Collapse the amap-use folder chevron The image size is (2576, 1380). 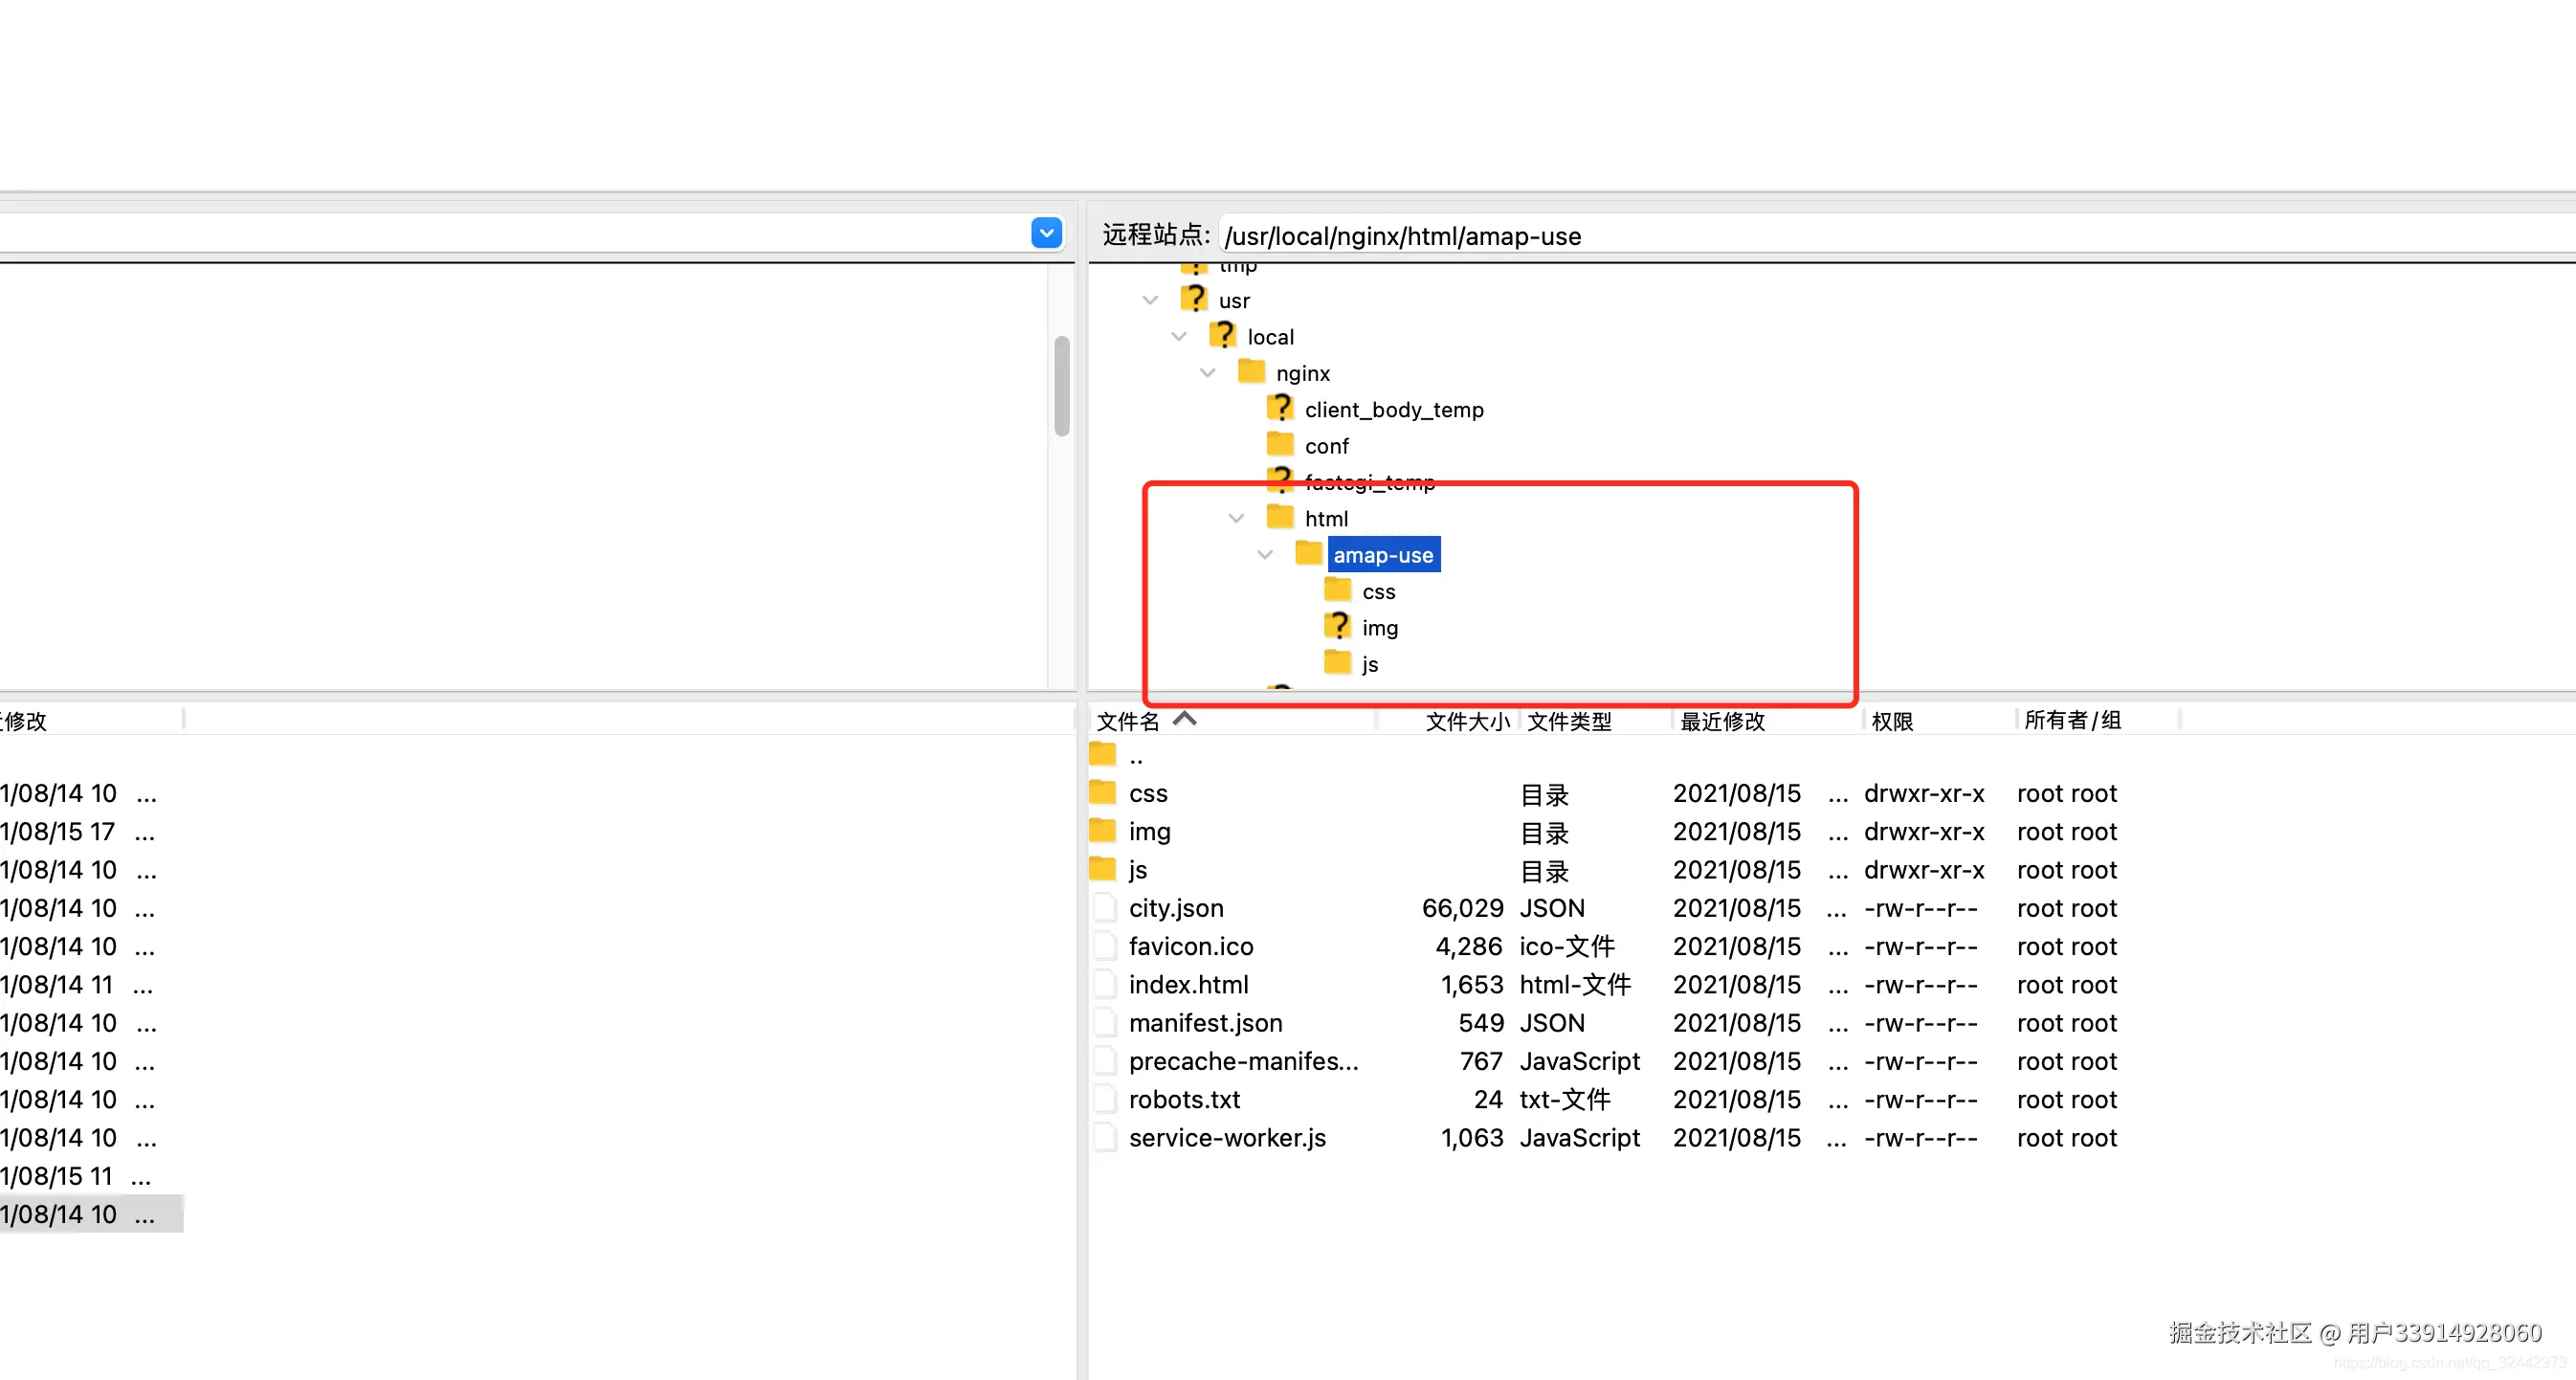(x=1265, y=555)
